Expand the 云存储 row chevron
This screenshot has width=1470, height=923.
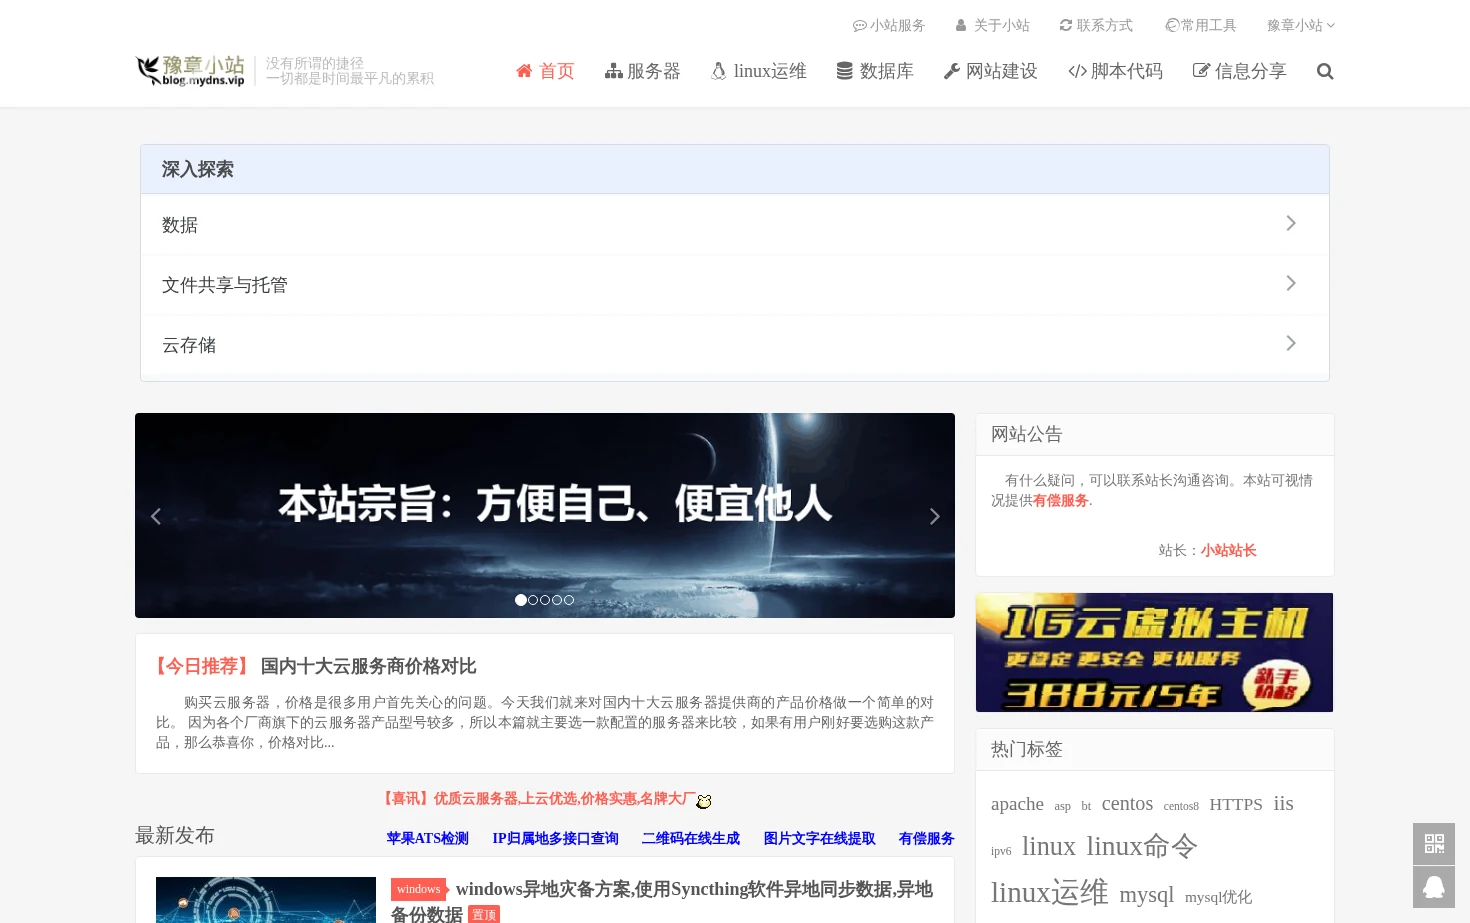pyautogui.click(x=1291, y=343)
